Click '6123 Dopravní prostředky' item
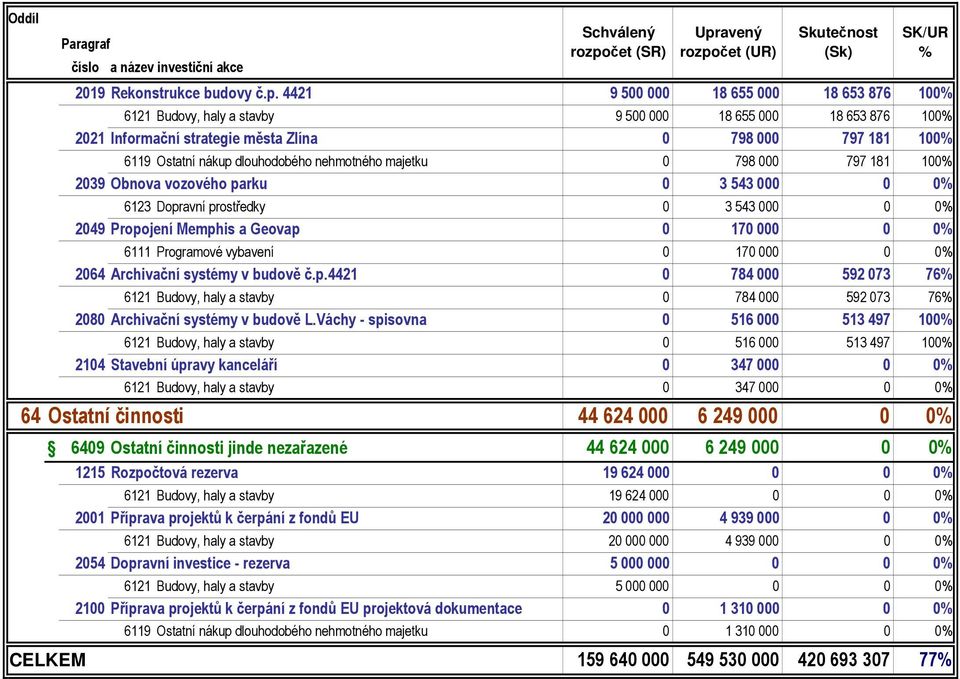960x679 pixels. click(194, 207)
